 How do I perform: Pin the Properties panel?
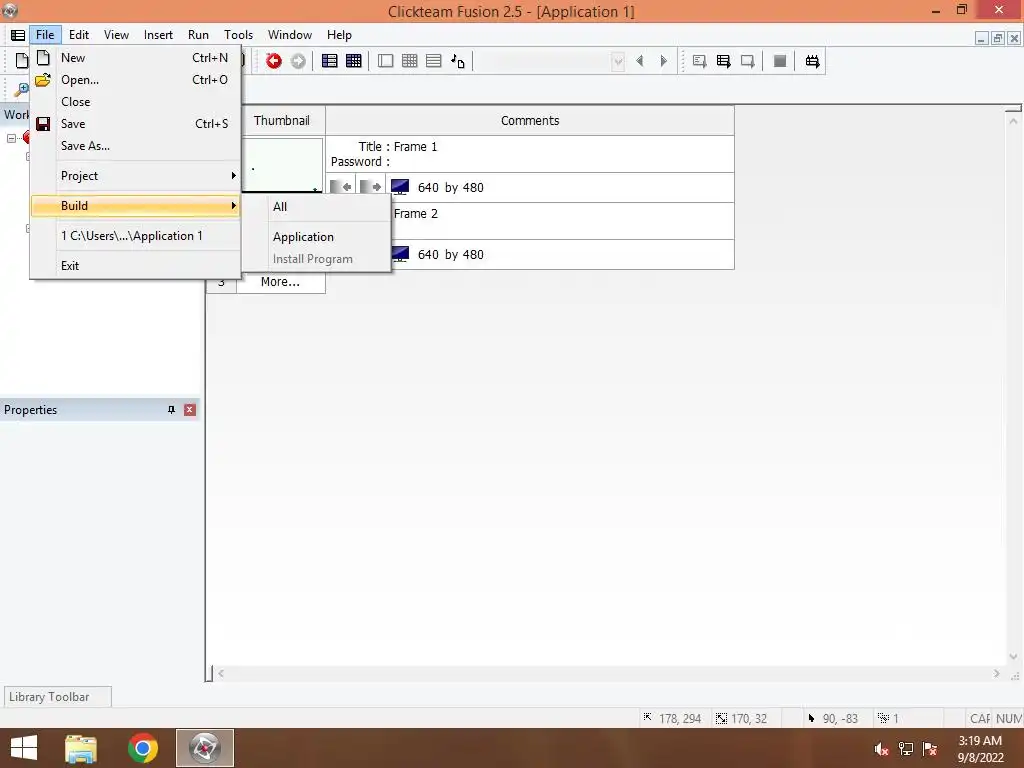pyautogui.click(x=171, y=409)
